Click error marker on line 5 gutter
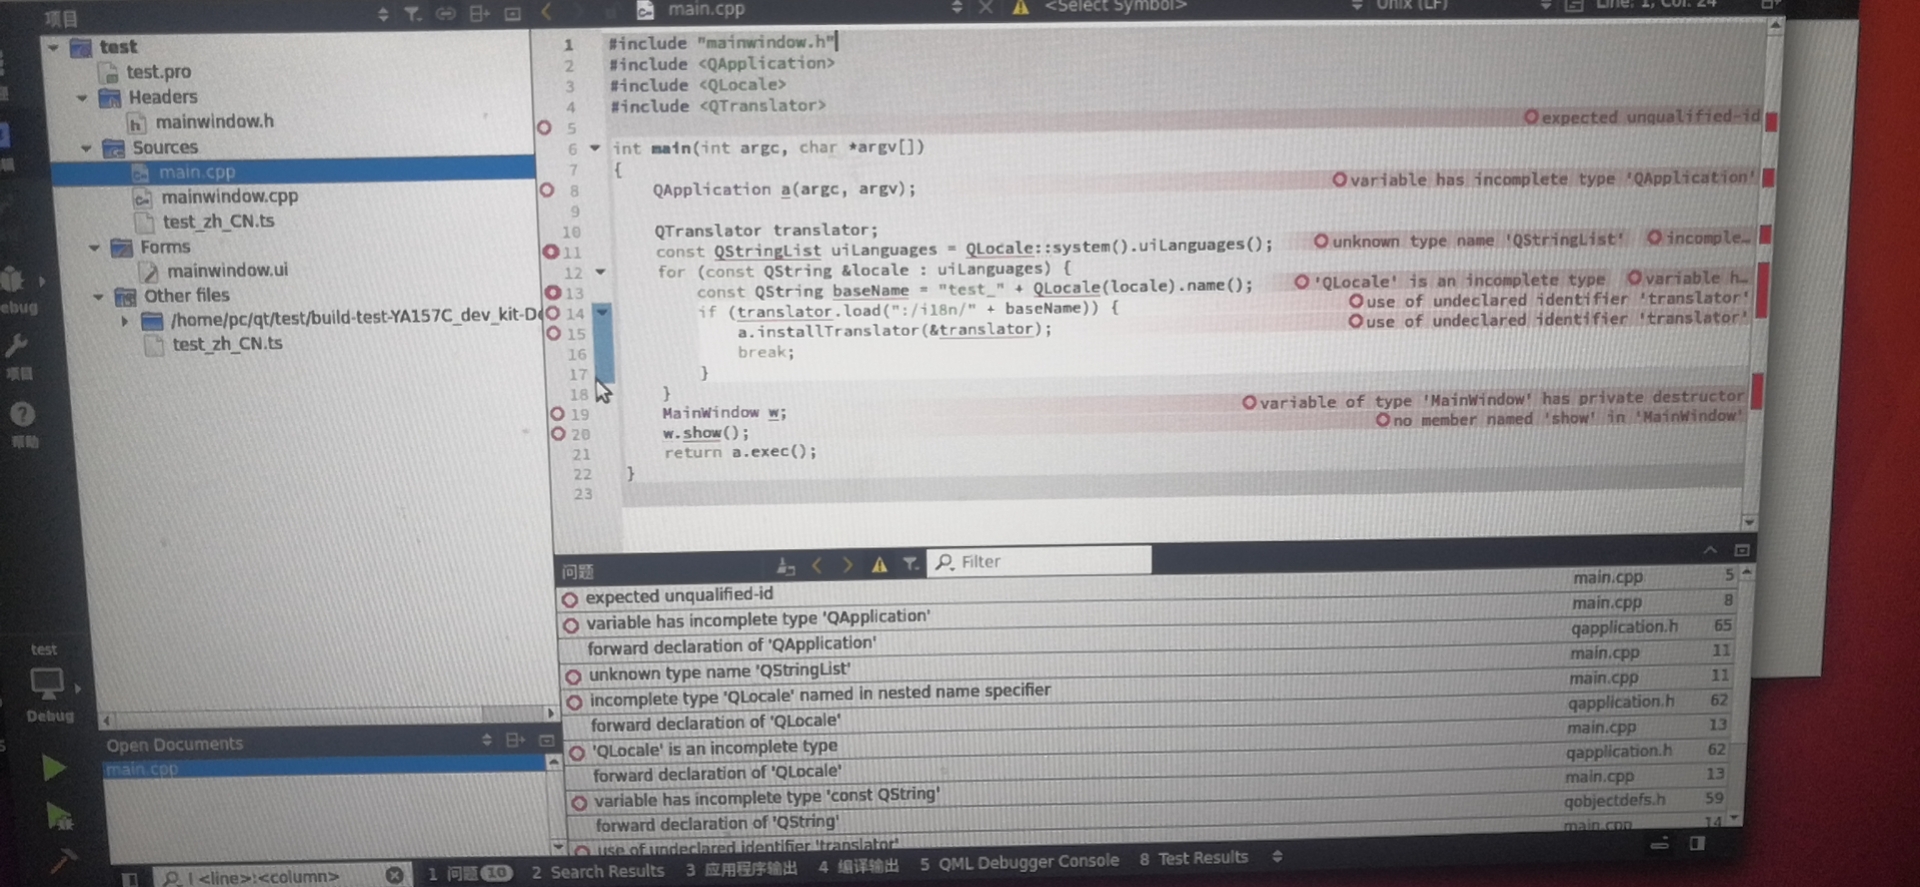Viewport: 1920px width, 887px height. pyautogui.click(x=544, y=127)
